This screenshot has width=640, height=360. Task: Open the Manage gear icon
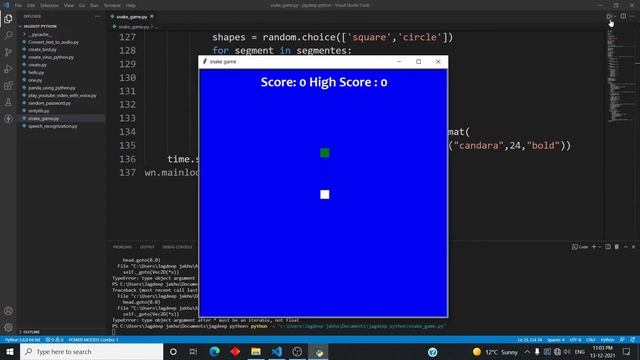[x=8, y=327]
